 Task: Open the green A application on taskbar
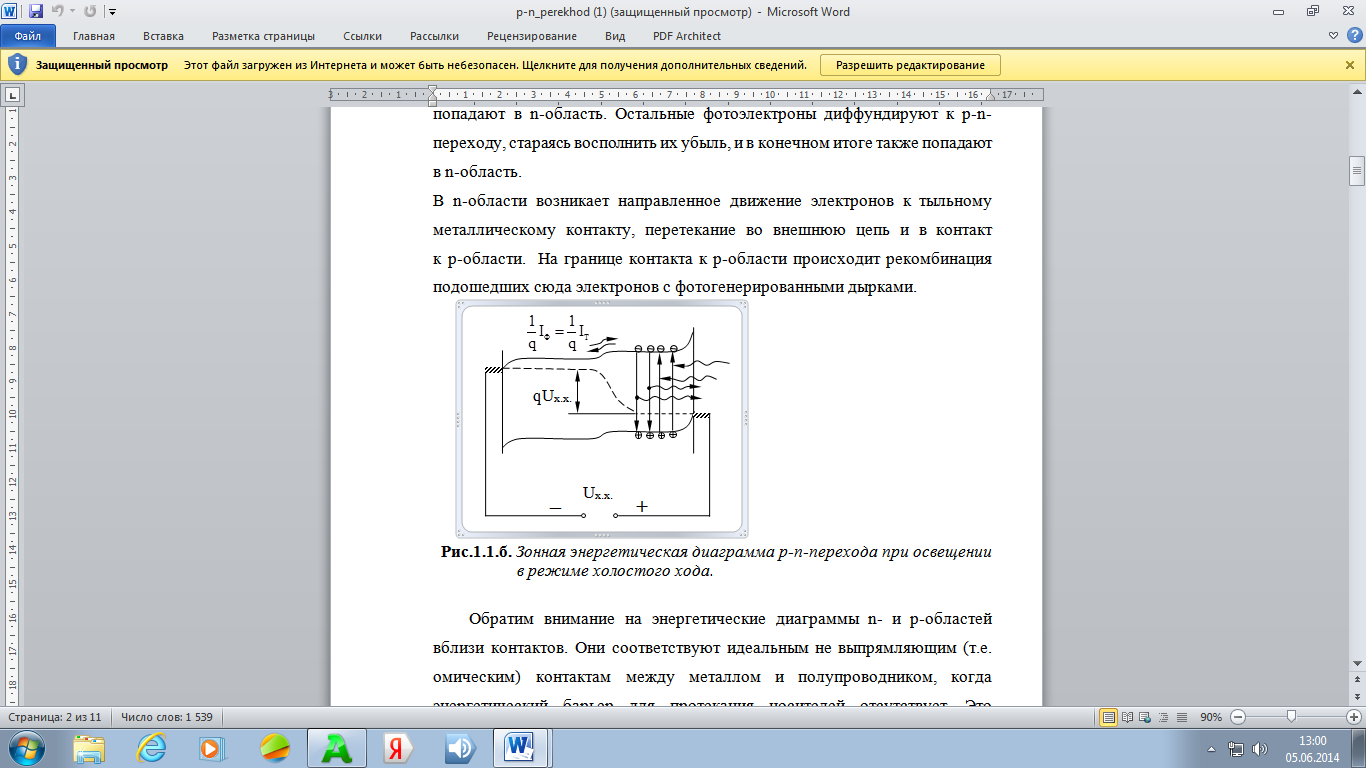335,748
